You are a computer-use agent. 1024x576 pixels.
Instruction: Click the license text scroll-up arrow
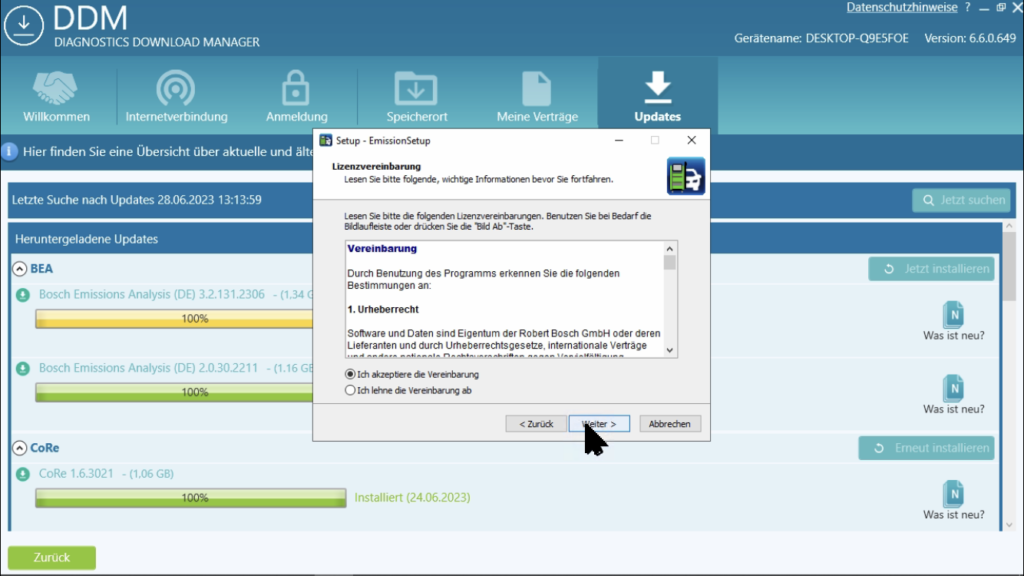[x=669, y=249]
